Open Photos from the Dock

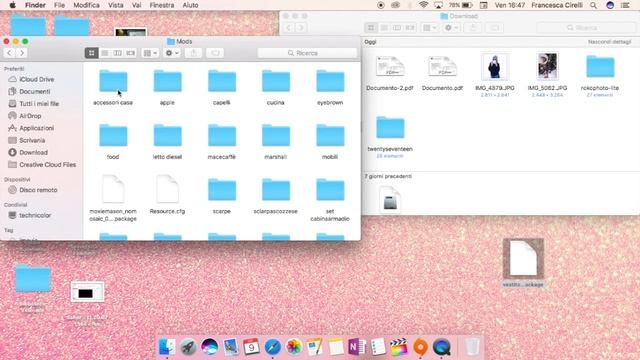click(x=294, y=347)
